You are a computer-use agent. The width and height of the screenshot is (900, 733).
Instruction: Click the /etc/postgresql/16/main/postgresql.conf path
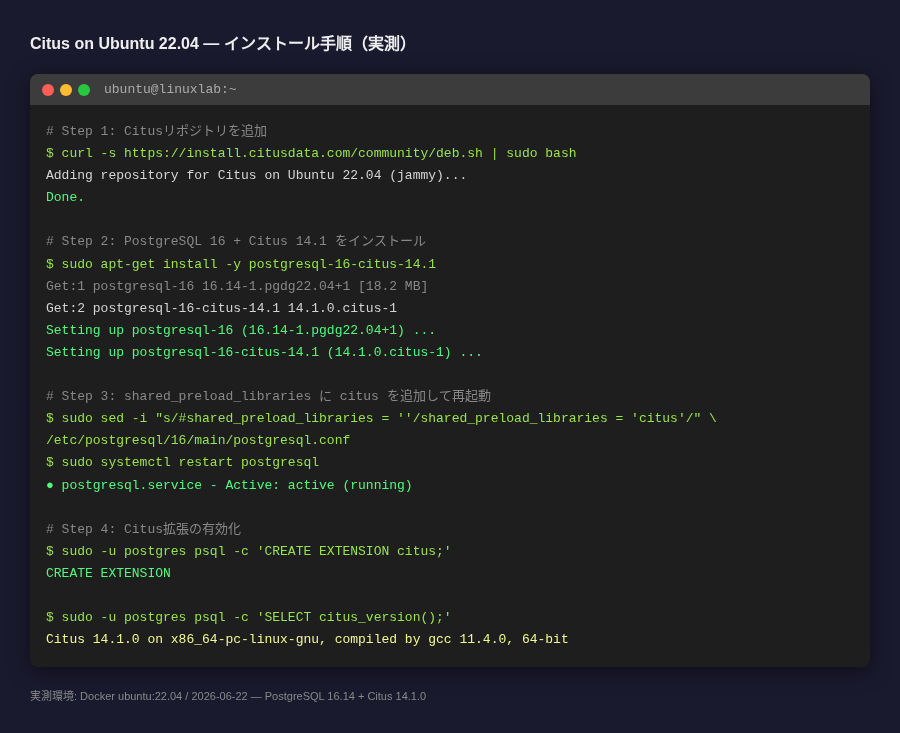pos(198,440)
